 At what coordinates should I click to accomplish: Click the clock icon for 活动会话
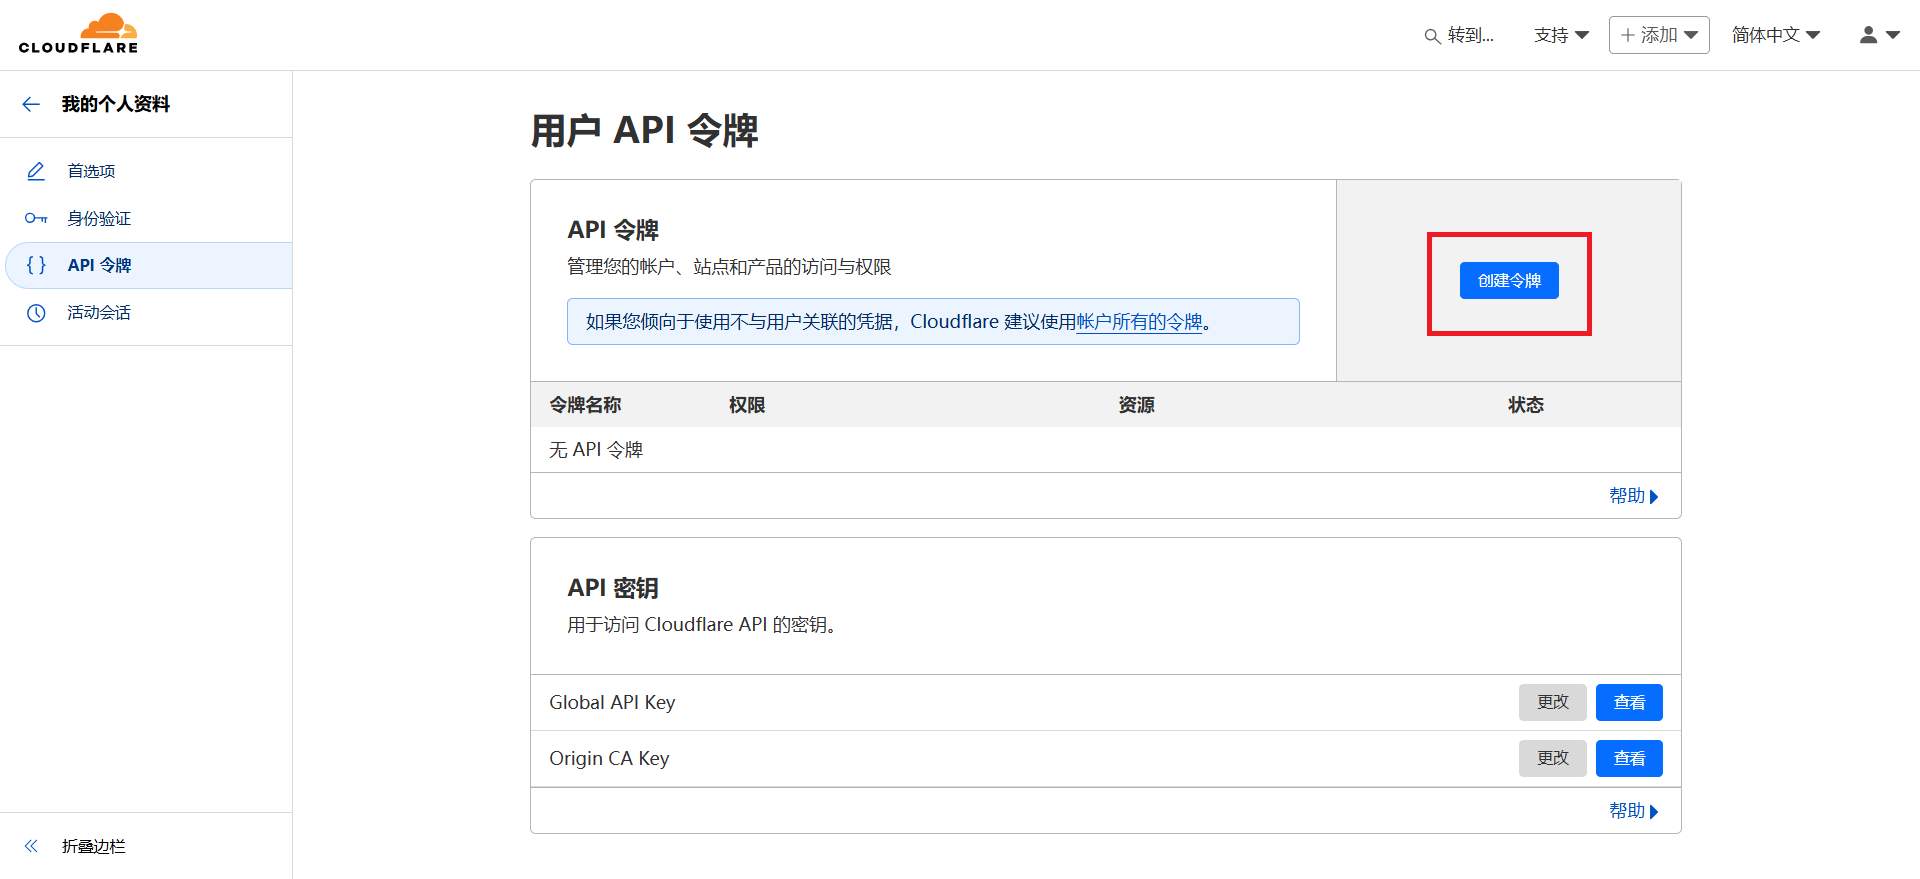click(36, 313)
